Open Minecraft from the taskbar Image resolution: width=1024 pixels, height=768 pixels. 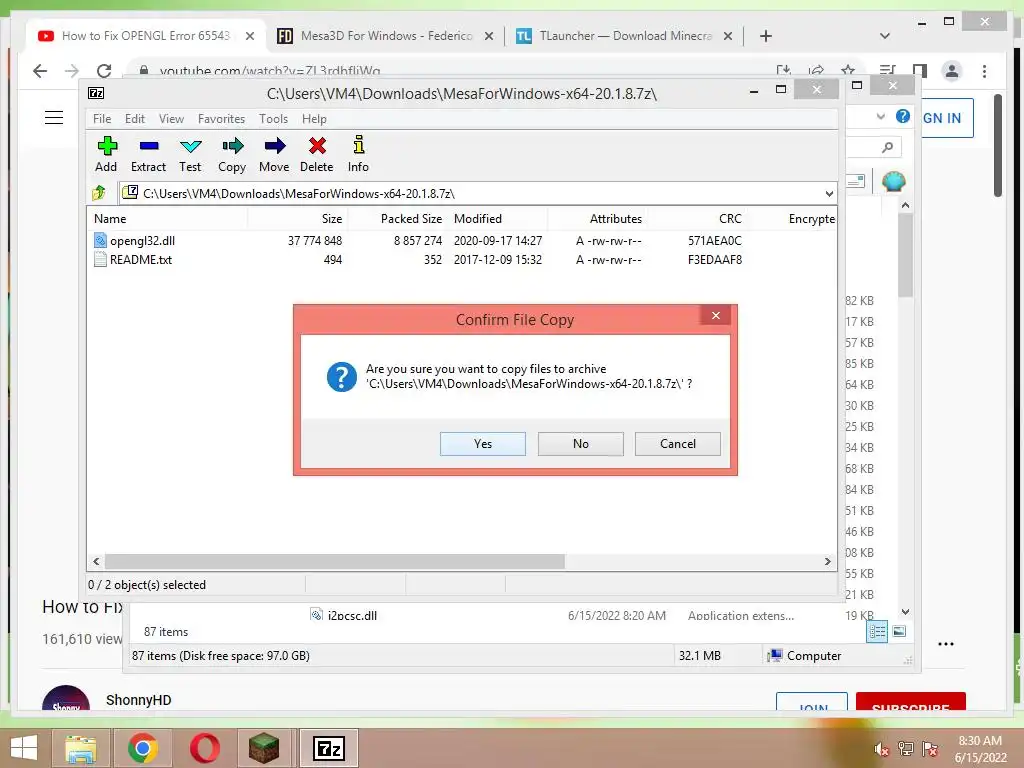[x=264, y=748]
